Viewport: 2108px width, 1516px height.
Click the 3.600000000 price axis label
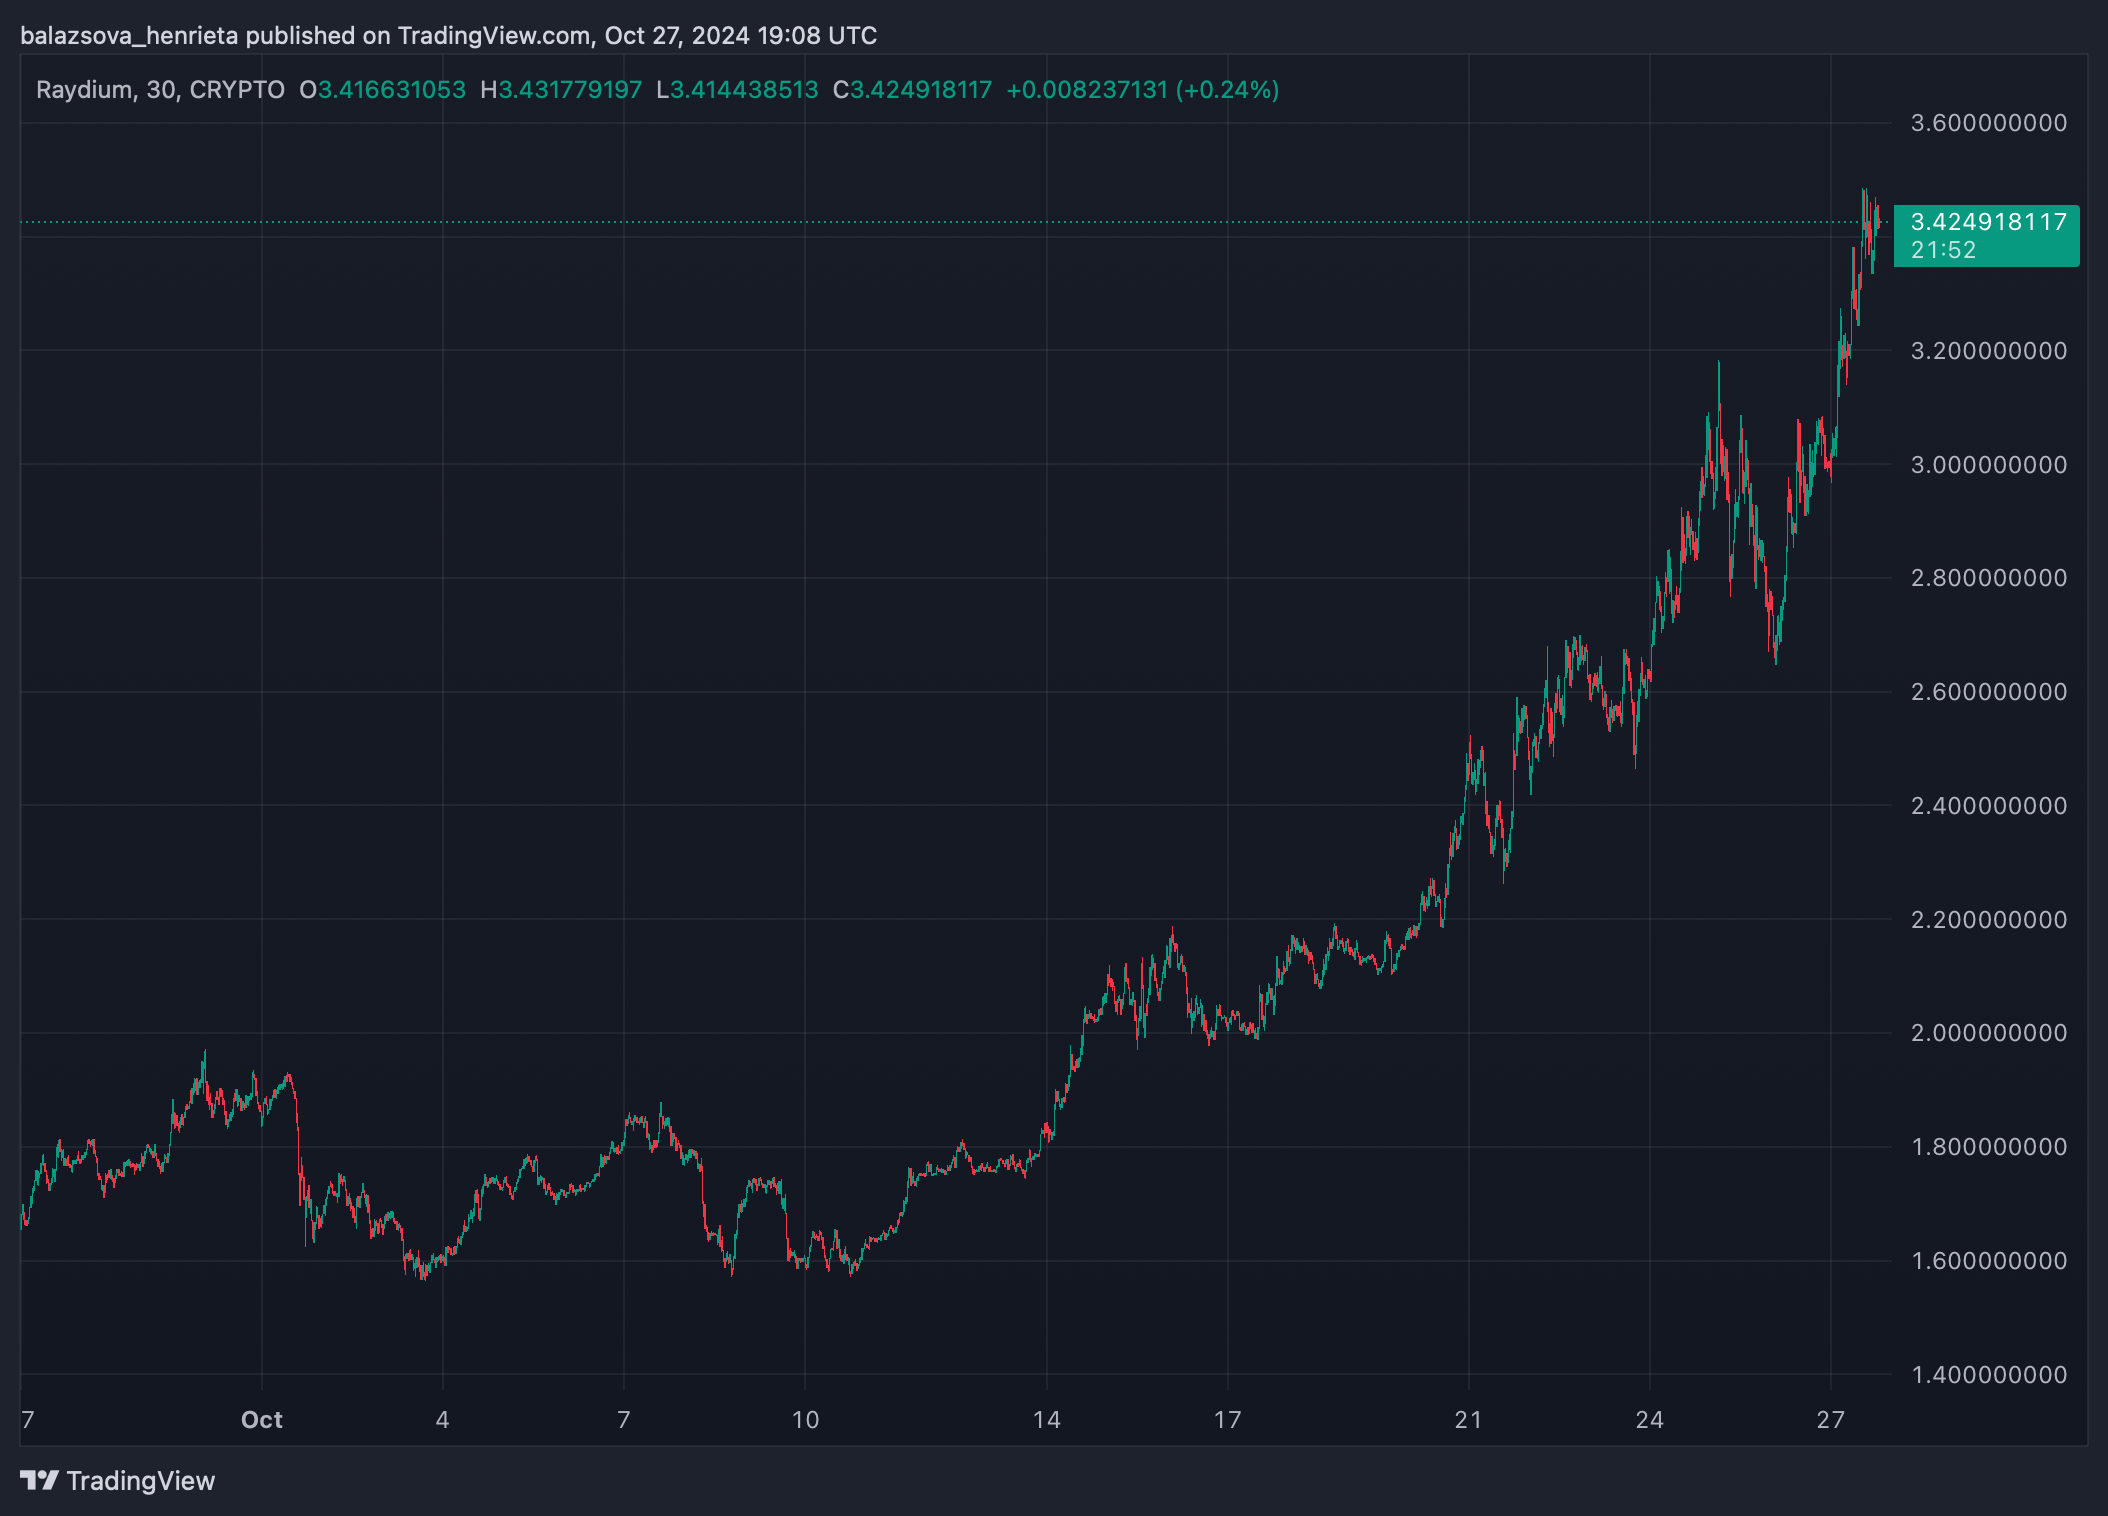pyautogui.click(x=1988, y=123)
